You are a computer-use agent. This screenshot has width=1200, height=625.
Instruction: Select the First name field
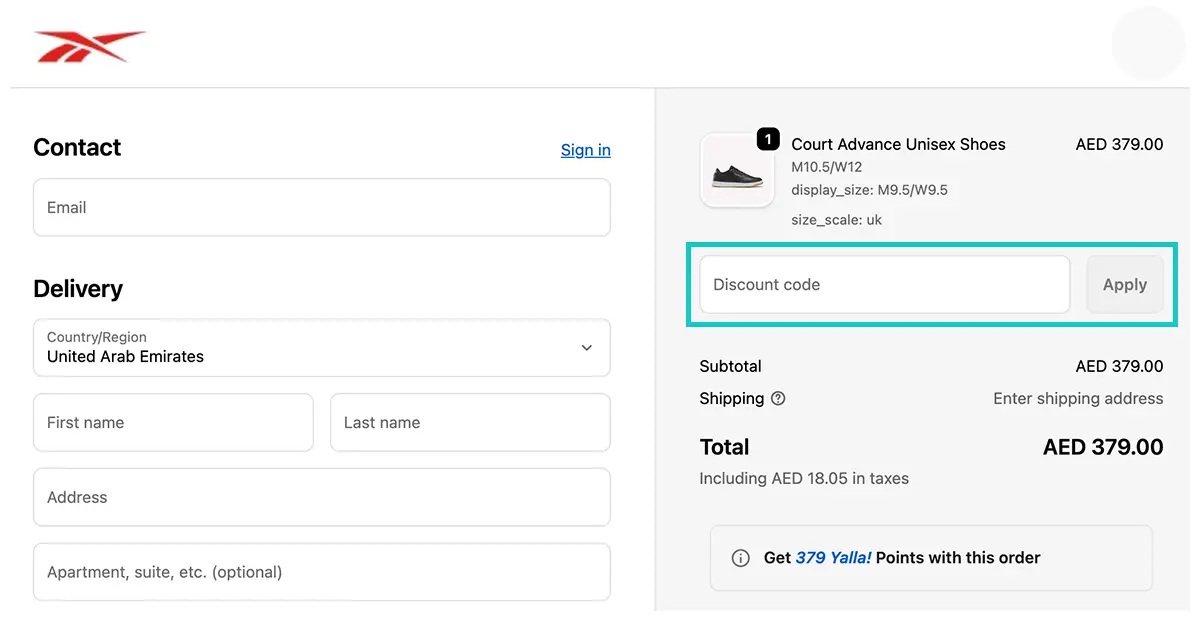pyautogui.click(x=173, y=422)
